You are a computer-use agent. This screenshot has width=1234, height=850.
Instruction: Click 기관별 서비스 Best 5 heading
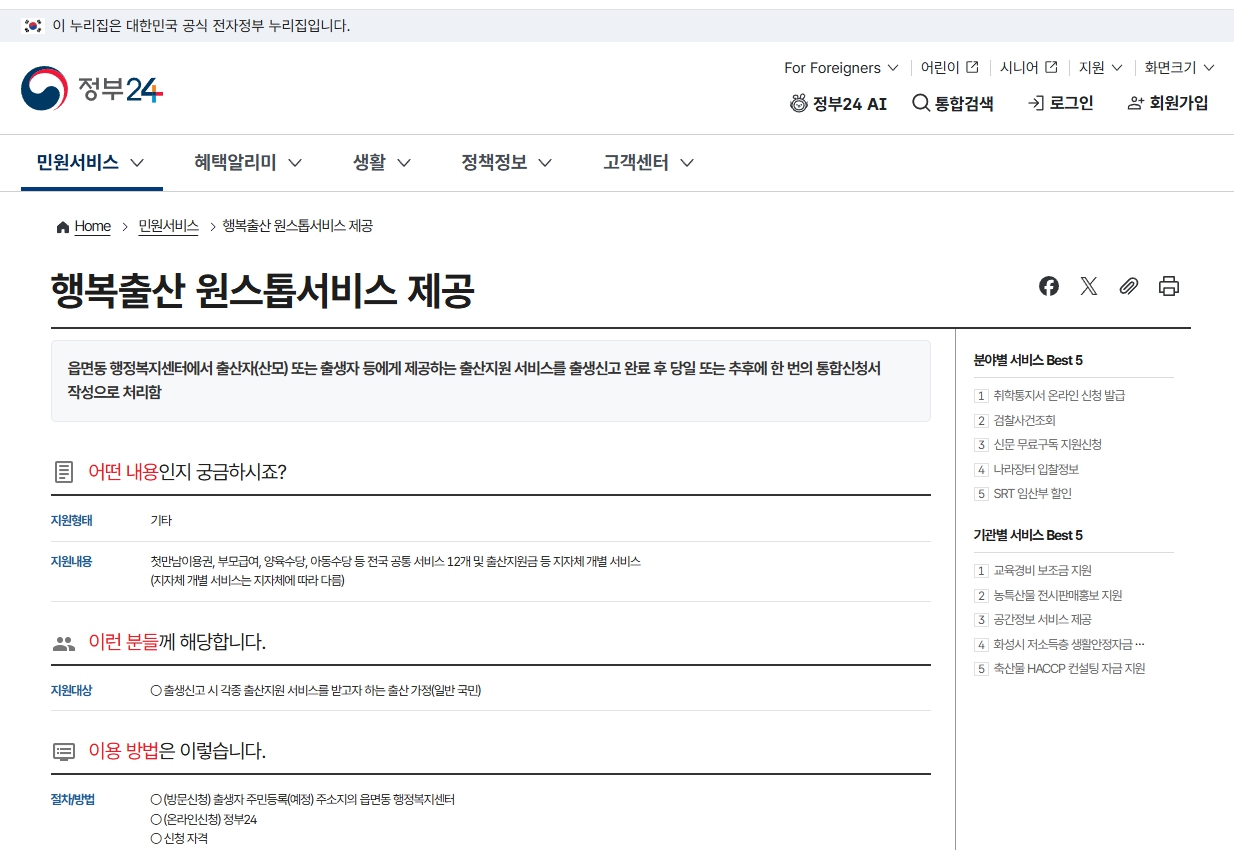(x=1028, y=535)
